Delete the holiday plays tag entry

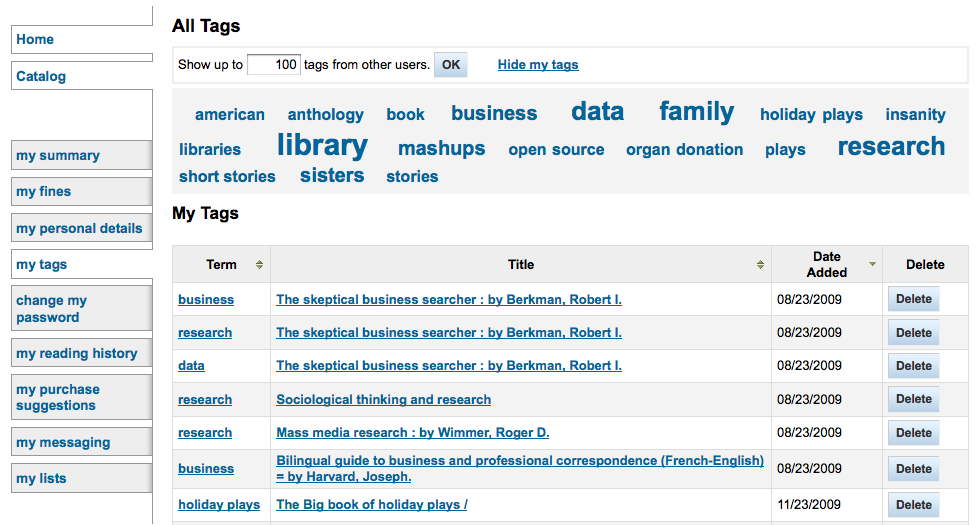(913, 505)
